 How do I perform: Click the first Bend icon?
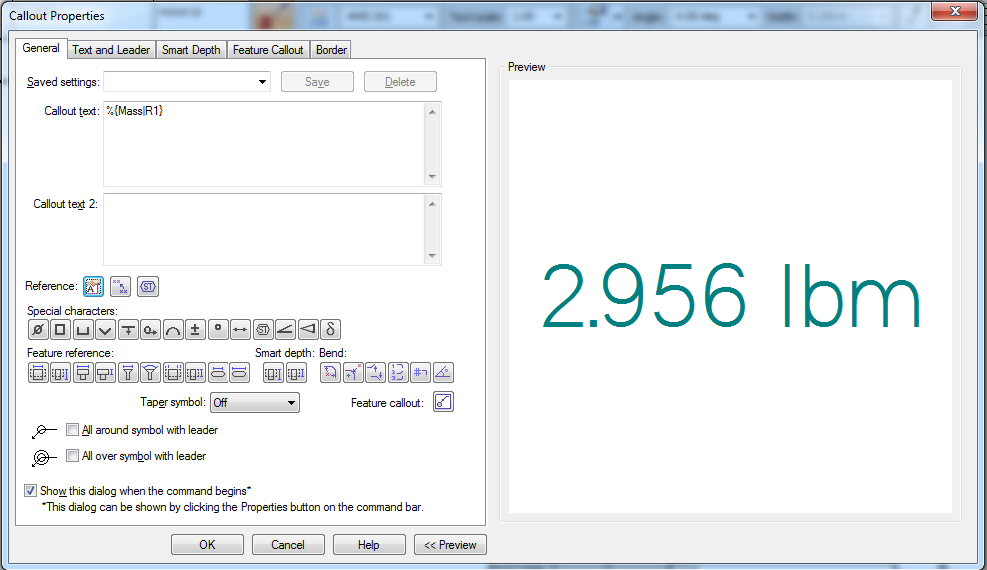(330, 373)
